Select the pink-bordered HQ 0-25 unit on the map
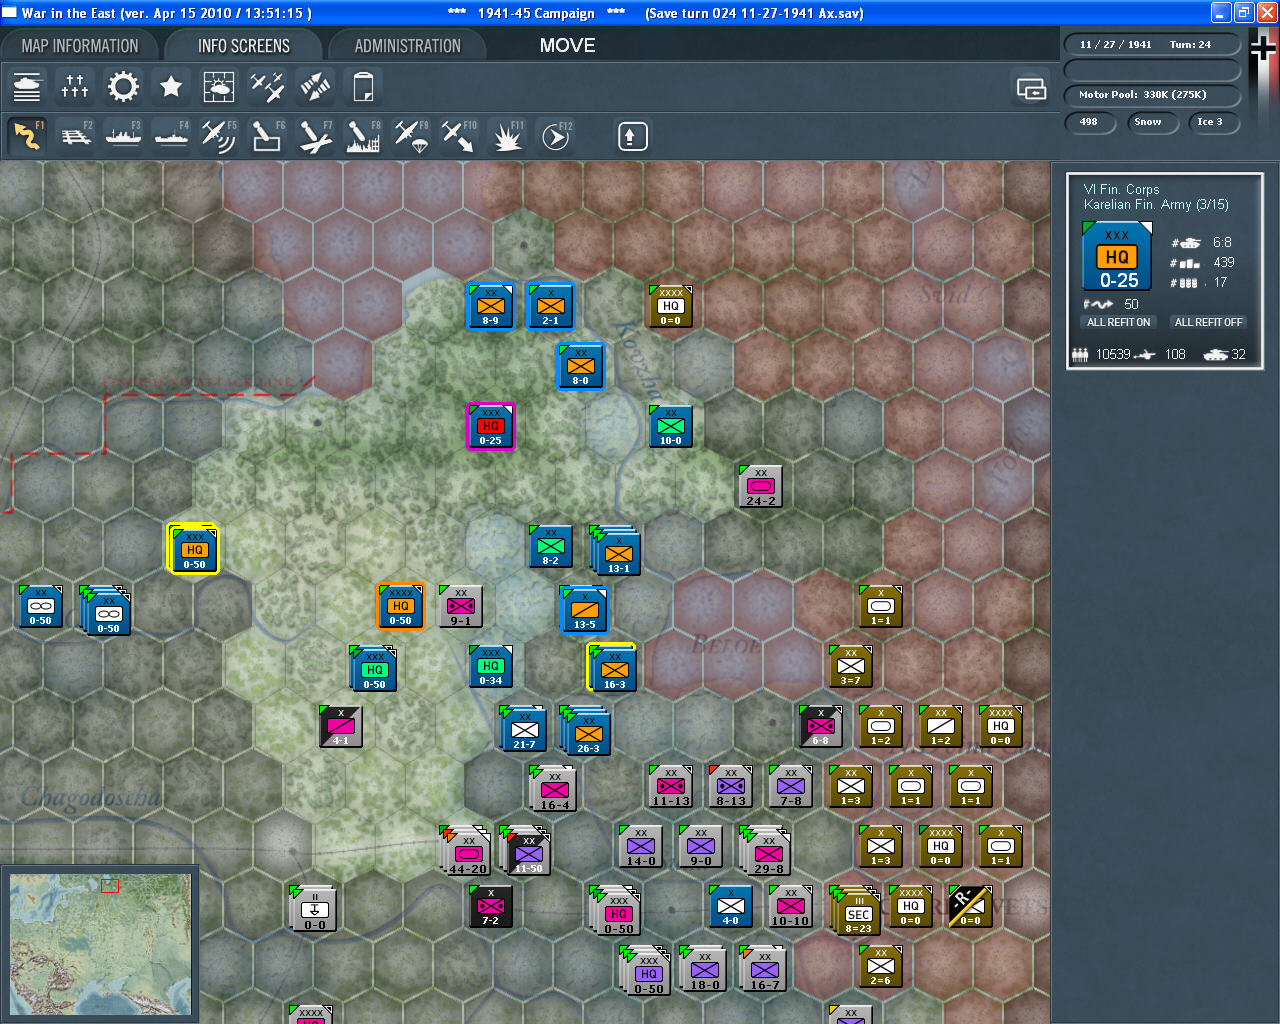The height and width of the screenshot is (1024, 1280). click(x=491, y=427)
